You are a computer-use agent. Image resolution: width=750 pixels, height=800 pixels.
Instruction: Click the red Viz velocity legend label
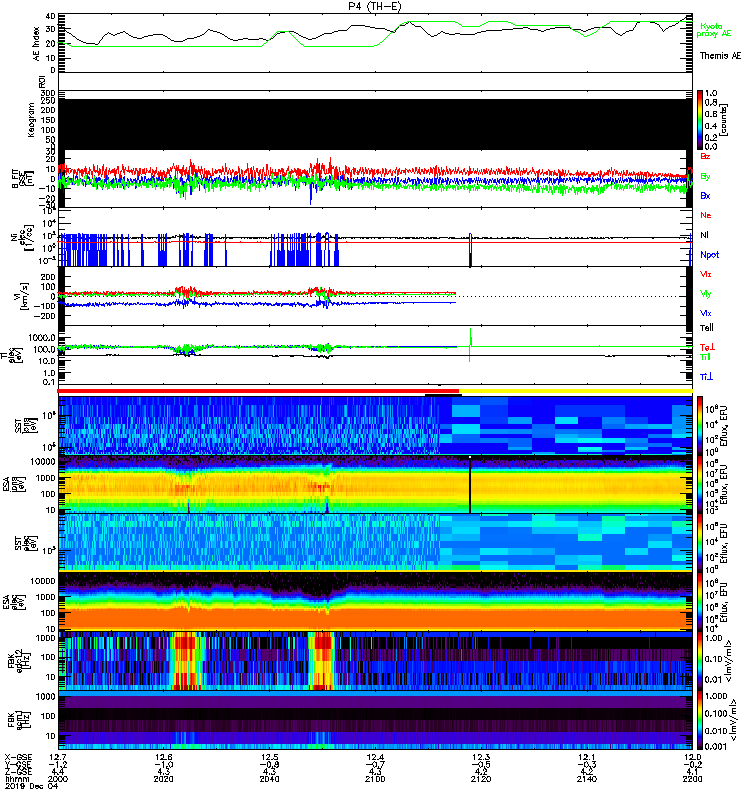pos(706,274)
